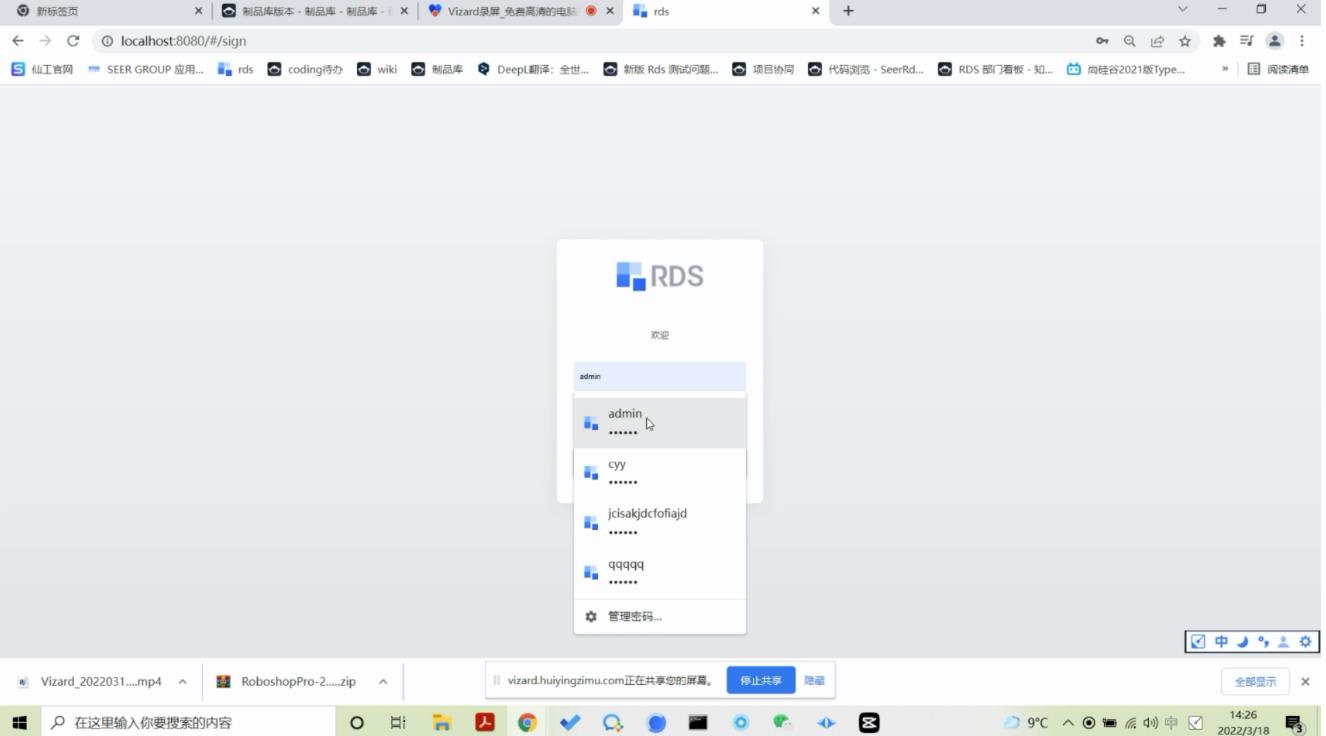Screen dimensions: 1326x736
Task: Open the Chrome taskbar icon
Action: coord(527,722)
